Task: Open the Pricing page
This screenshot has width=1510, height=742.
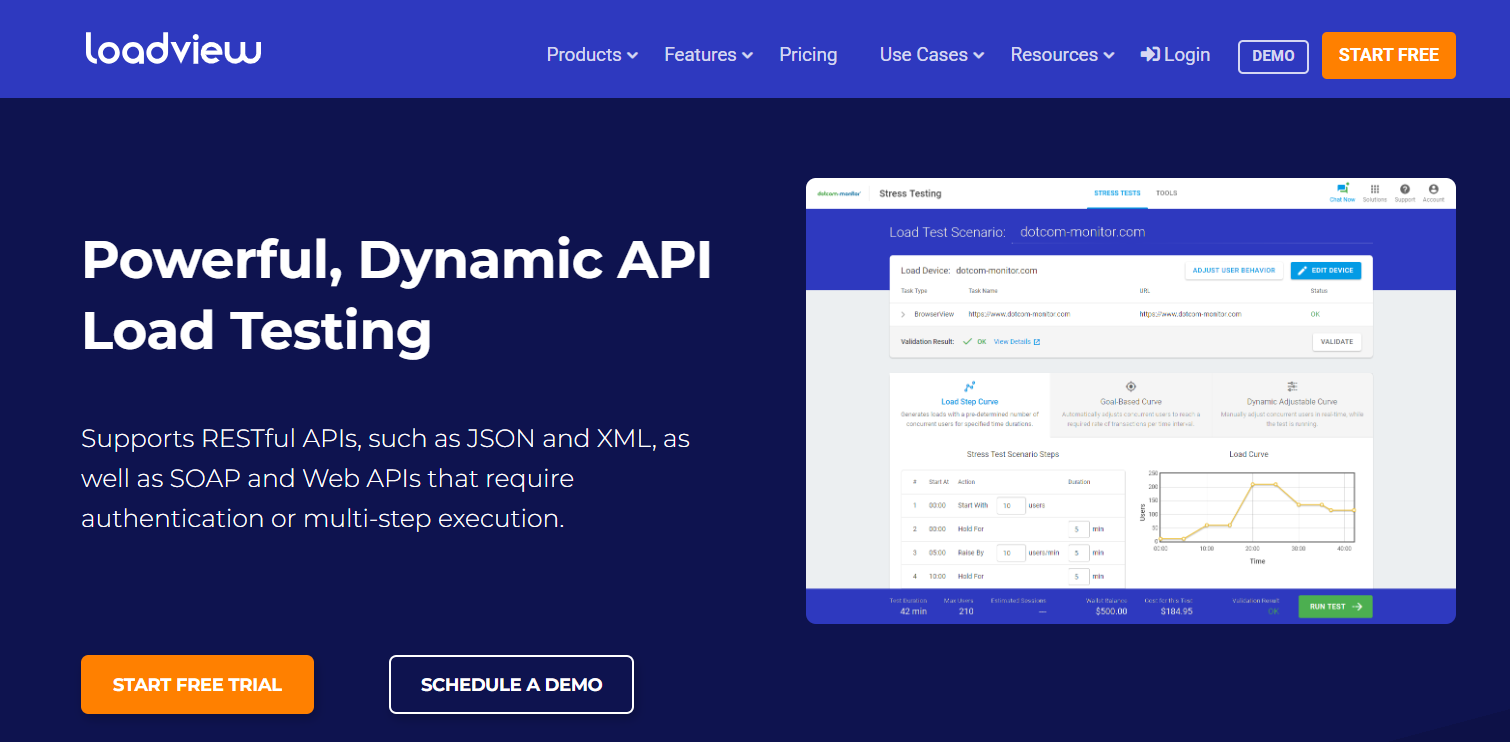Action: pyautogui.click(x=808, y=55)
